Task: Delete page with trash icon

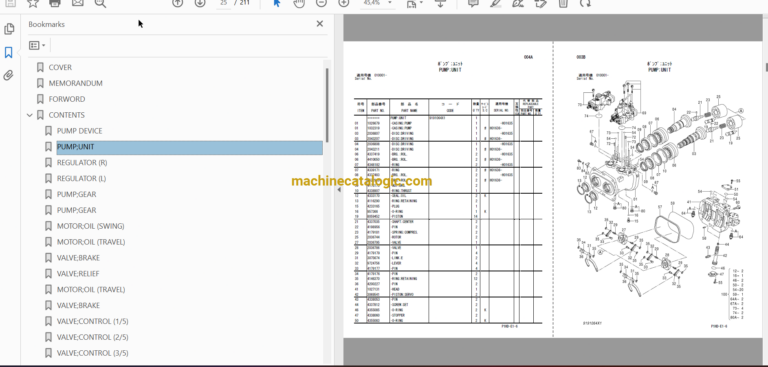Action: (x=563, y=3)
